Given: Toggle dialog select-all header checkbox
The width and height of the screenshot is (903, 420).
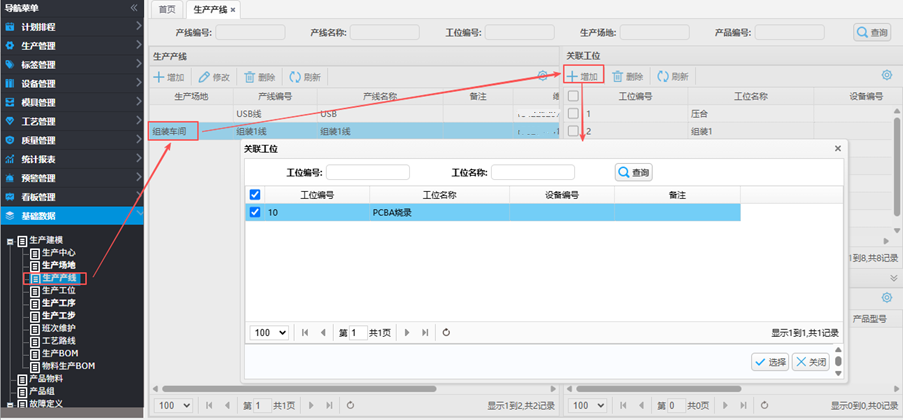Looking at the screenshot, I should [x=255, y=195].
